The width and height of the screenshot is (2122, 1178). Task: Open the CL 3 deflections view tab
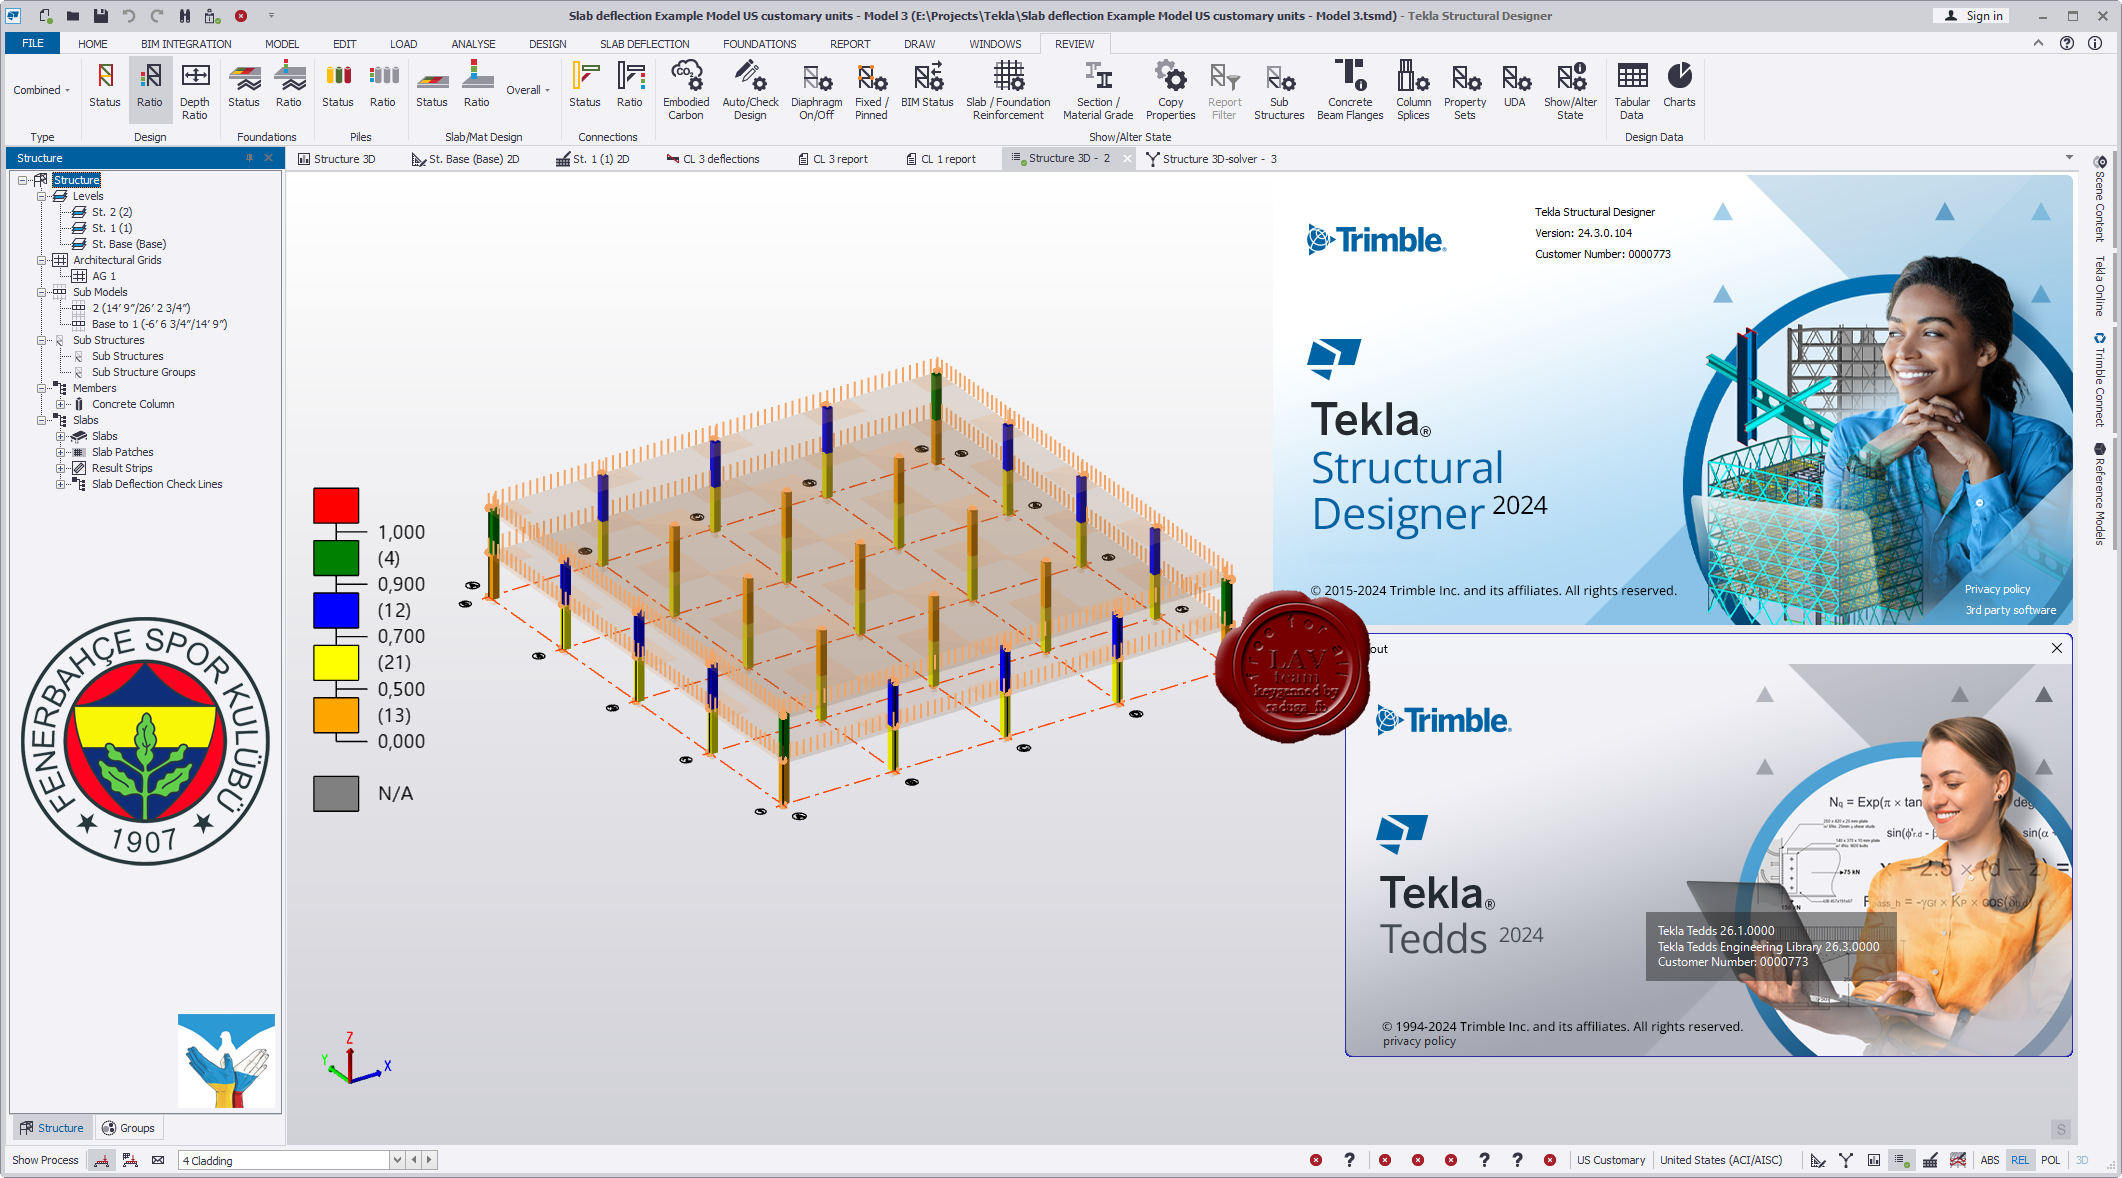(713, 159)
